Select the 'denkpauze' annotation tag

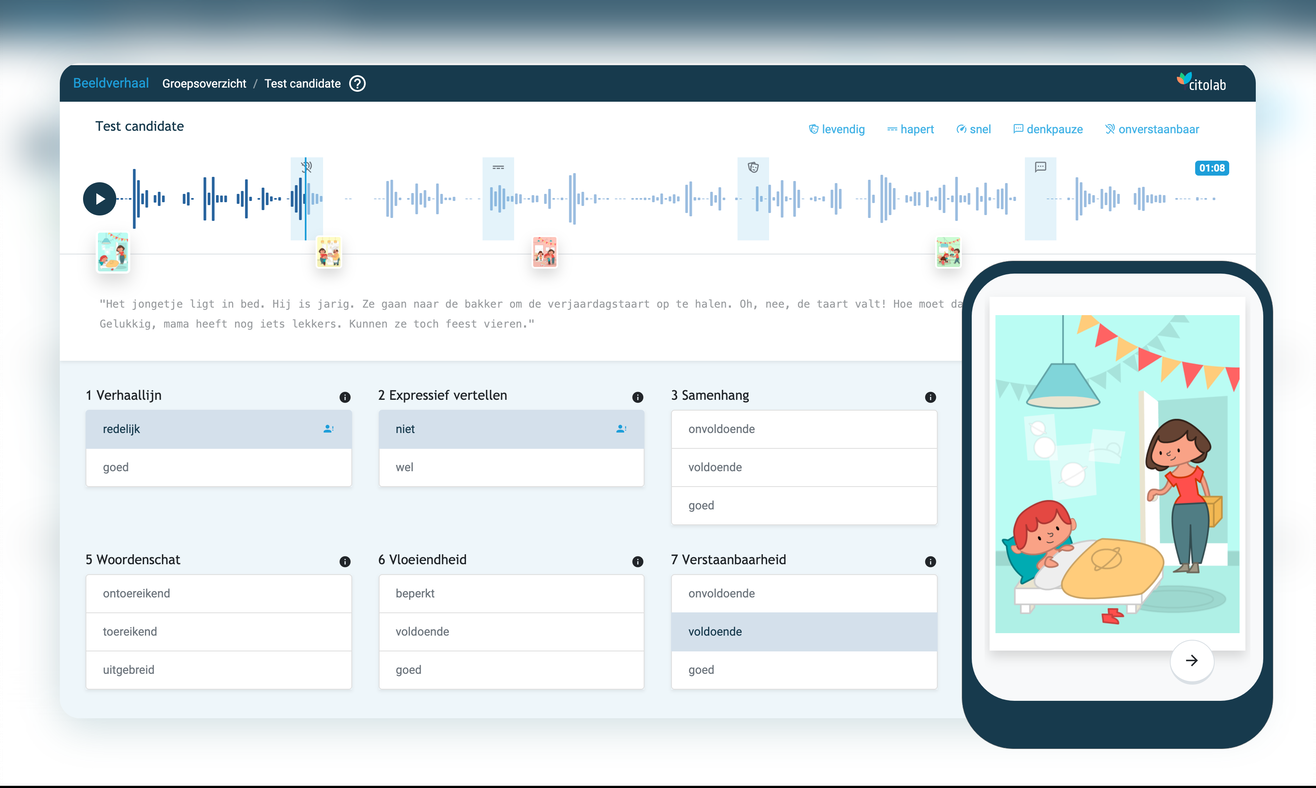click(1047, 129)
